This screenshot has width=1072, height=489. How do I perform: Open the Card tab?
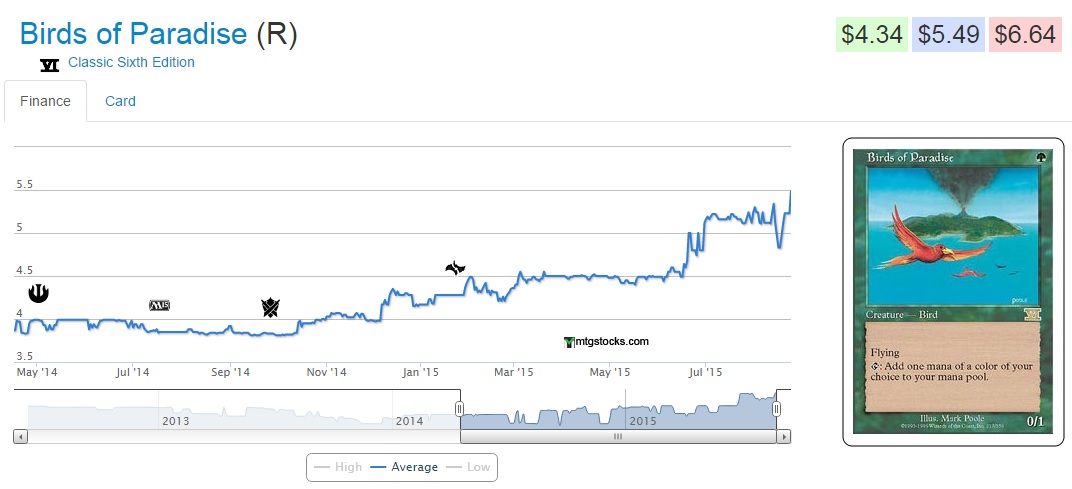click(x=120, y=101)
